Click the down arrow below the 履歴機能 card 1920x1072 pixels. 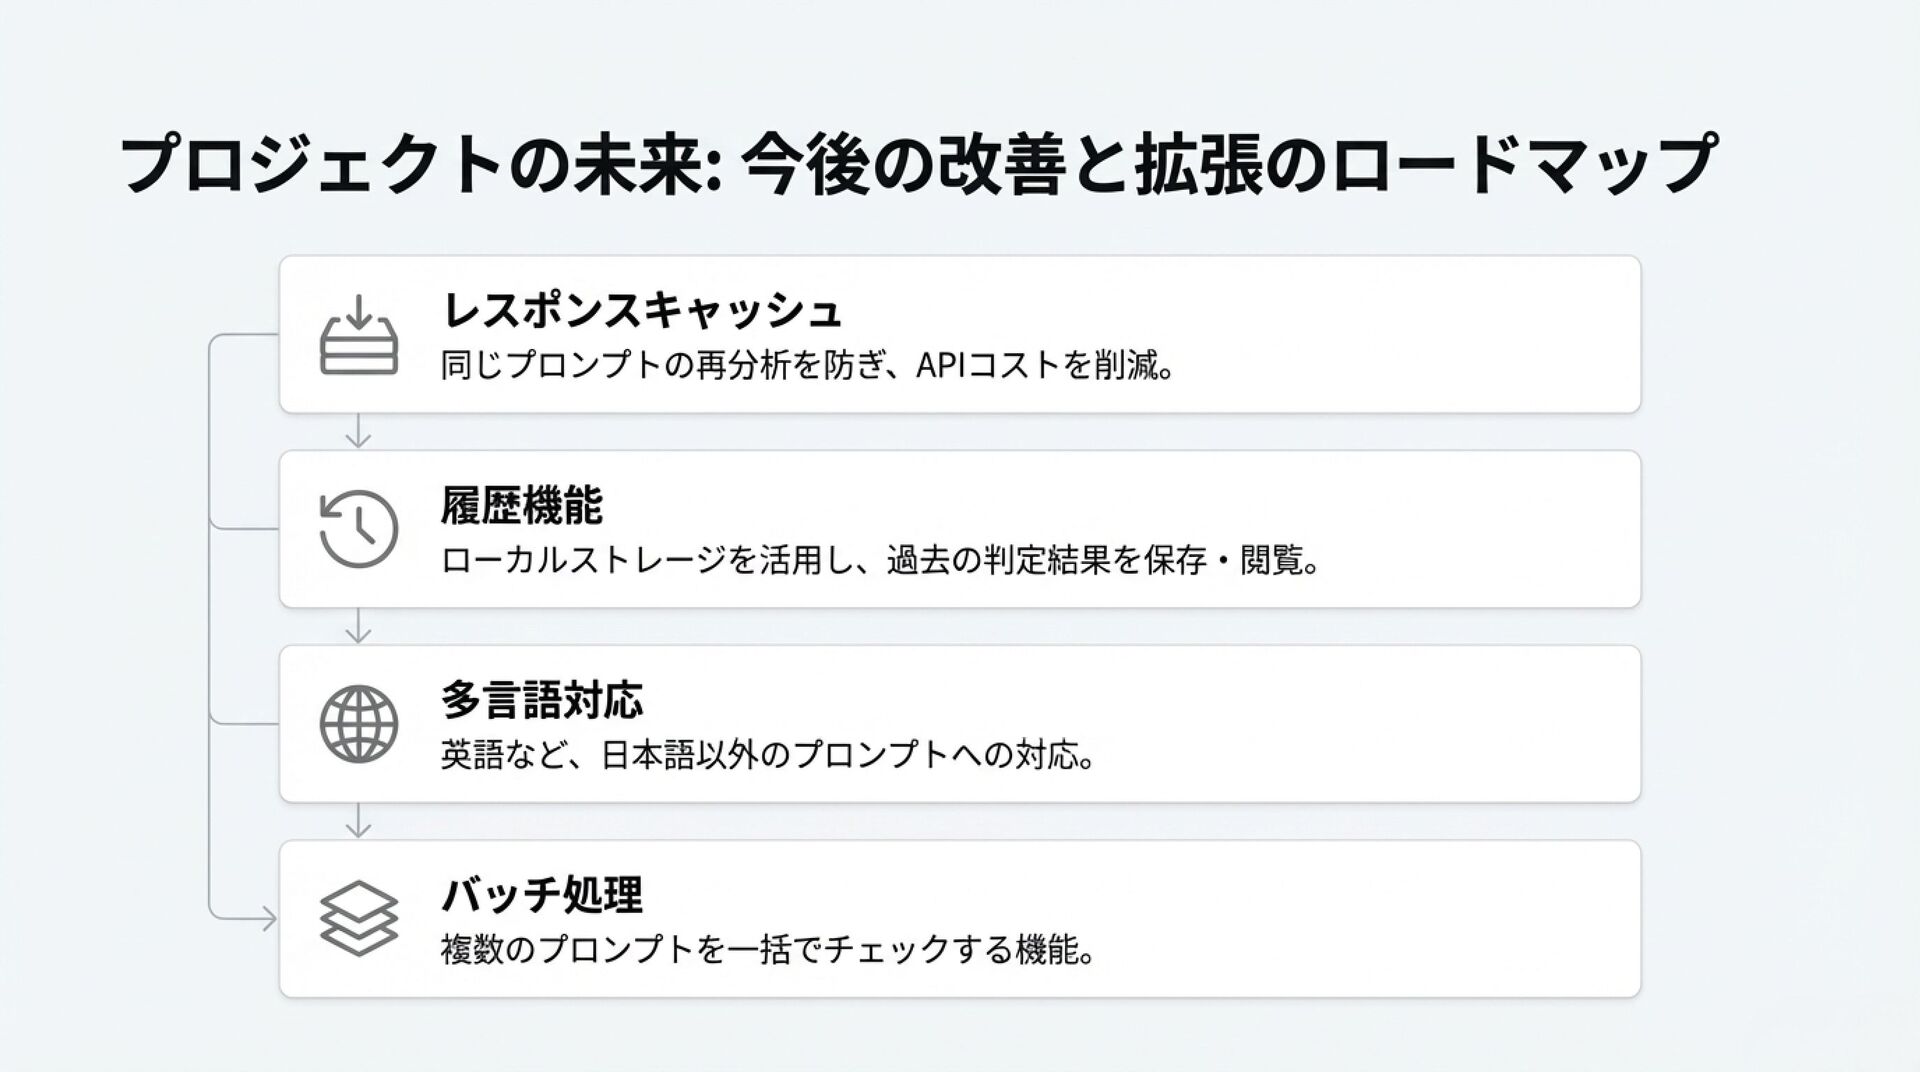(358, 625)
